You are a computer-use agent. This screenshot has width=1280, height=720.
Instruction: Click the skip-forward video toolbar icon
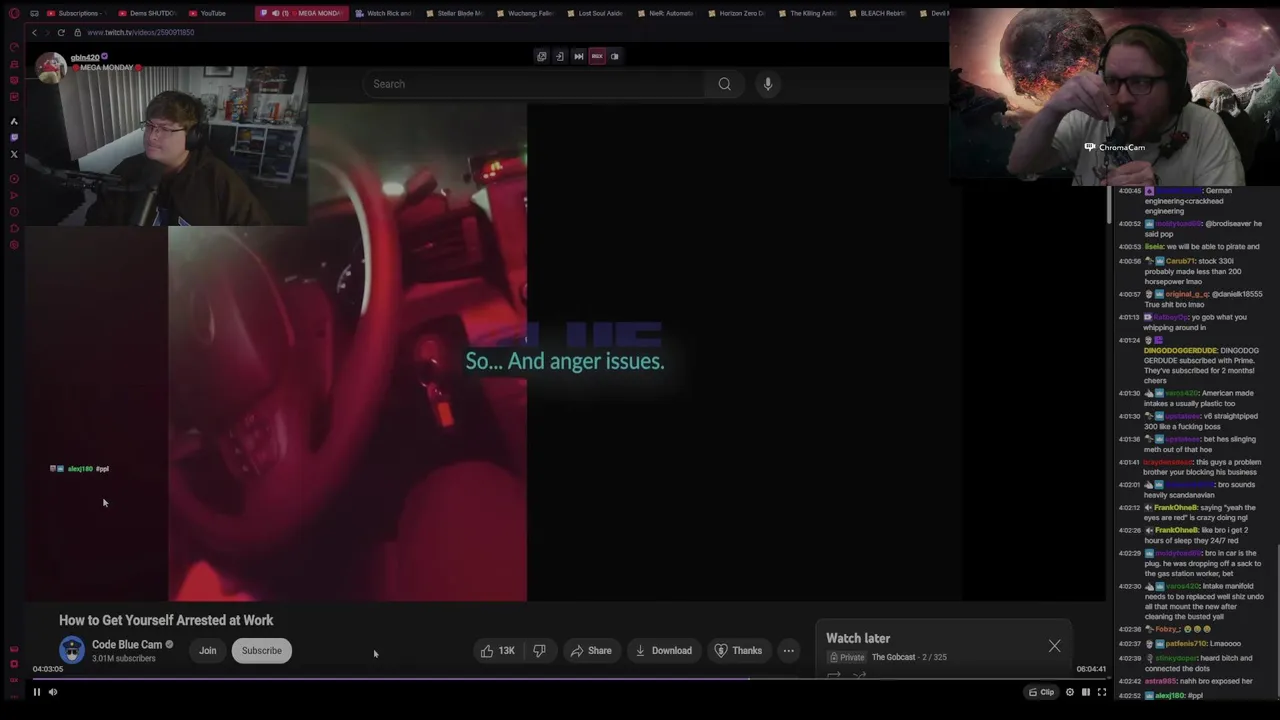click(x=578, y=56)
